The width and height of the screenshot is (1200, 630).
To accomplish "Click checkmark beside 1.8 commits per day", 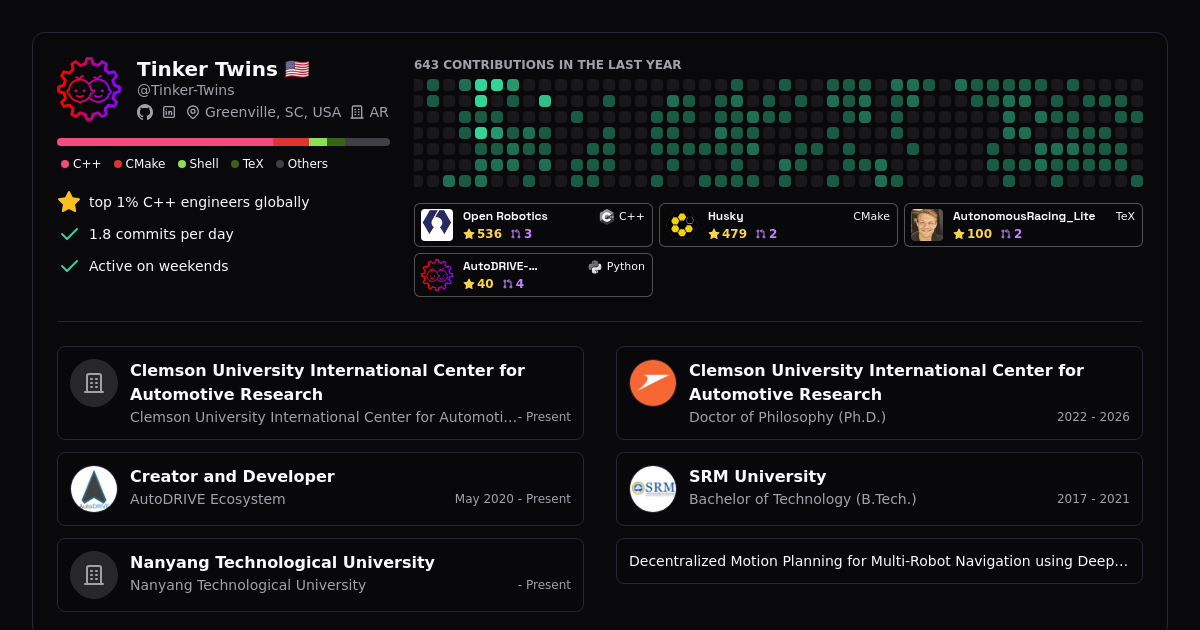I will [69, 234].
